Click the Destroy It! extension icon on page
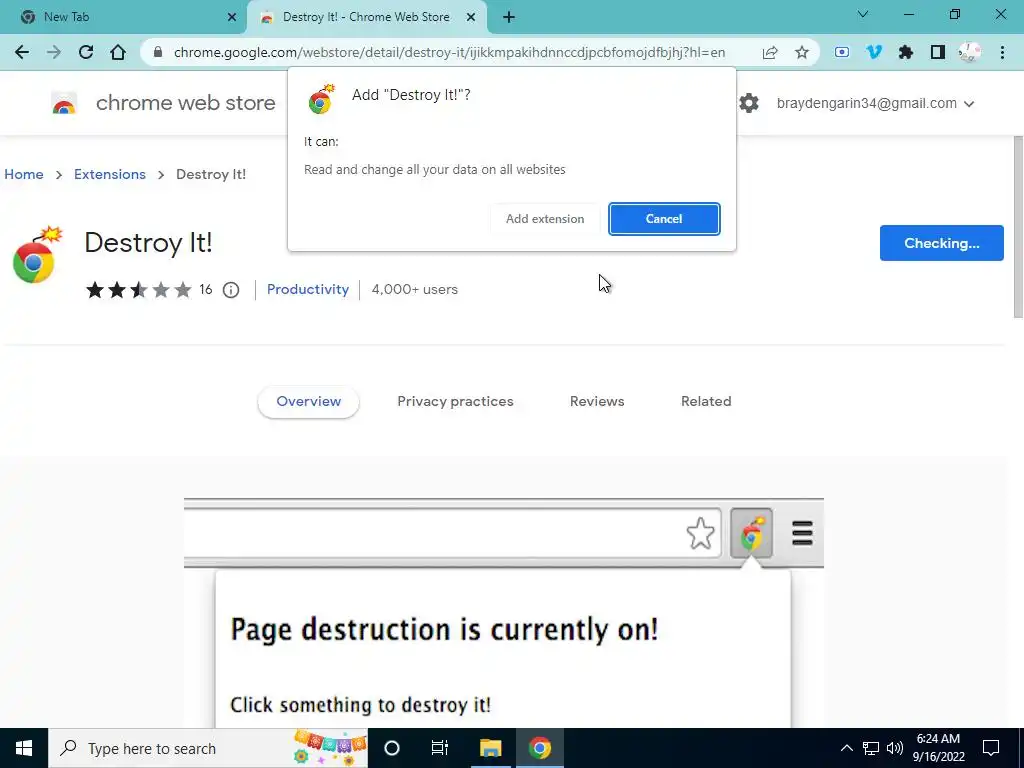 tap(36, 255)
